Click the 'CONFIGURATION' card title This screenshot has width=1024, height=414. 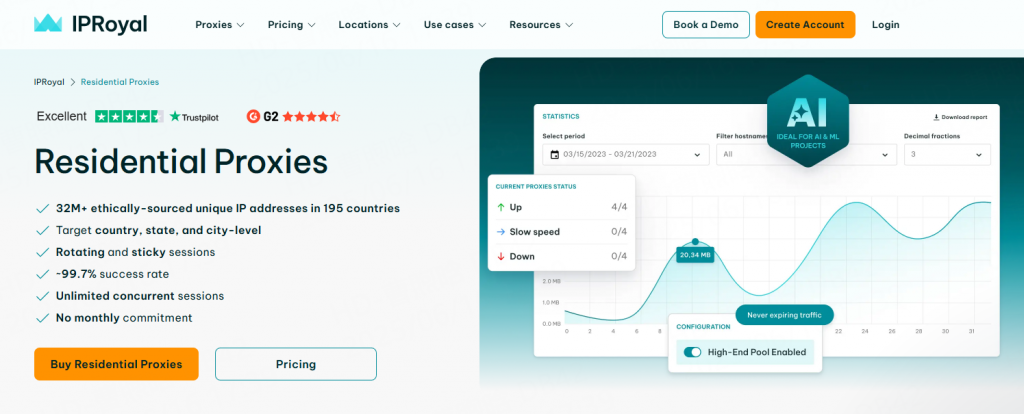click(703, 326)
